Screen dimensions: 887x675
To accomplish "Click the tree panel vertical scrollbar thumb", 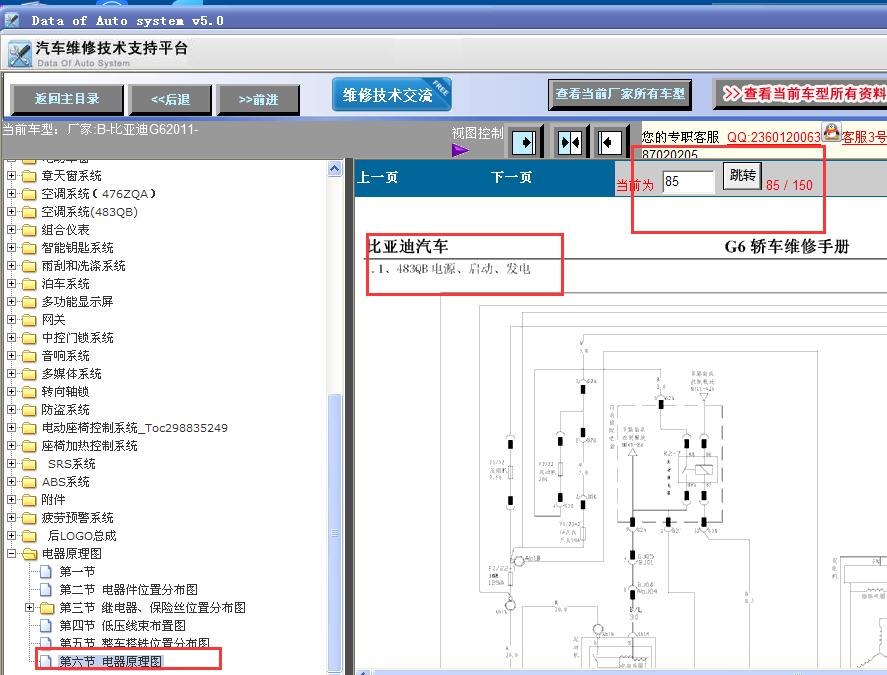I will (334, 531).
